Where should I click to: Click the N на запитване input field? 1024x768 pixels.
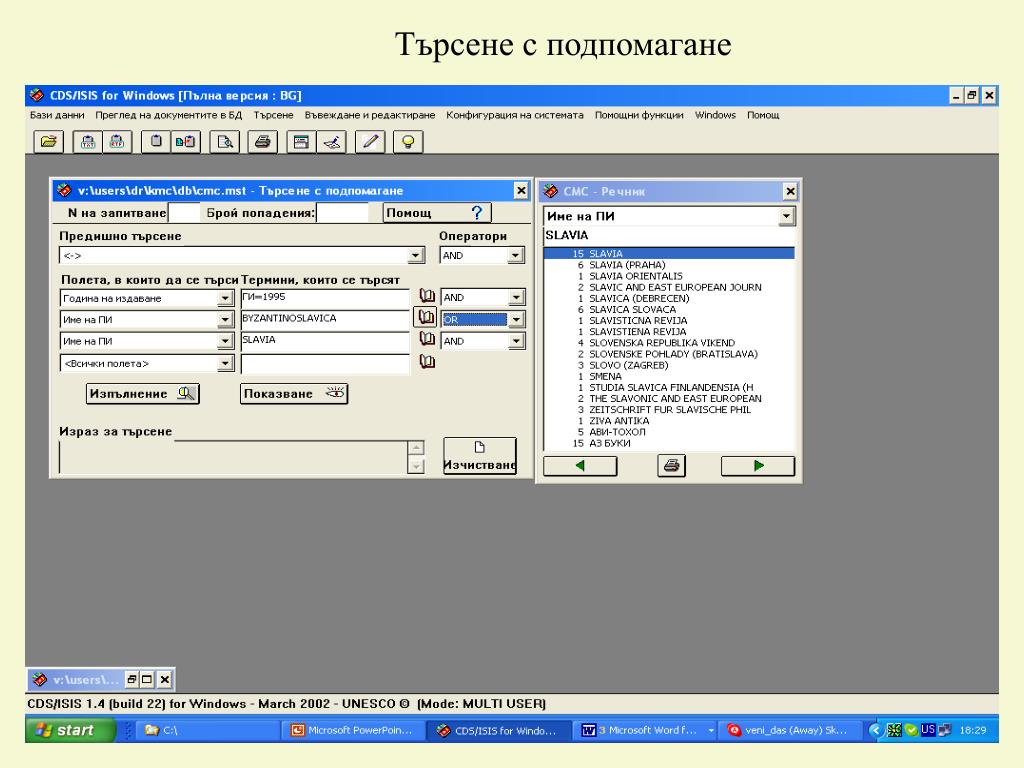[184, 213]
